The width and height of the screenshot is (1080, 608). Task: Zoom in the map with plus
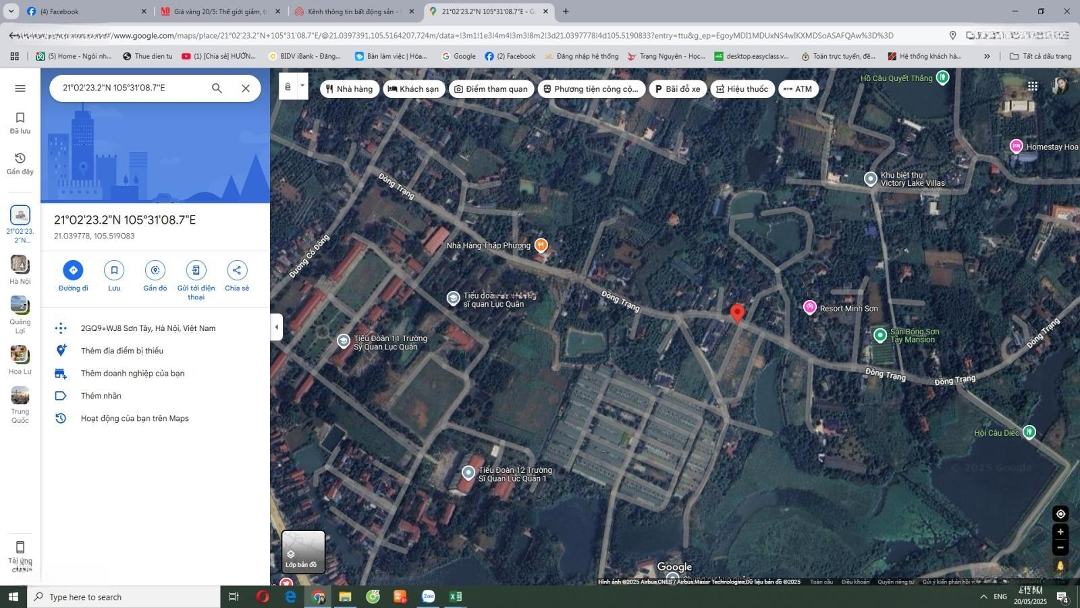(1060, 532)
